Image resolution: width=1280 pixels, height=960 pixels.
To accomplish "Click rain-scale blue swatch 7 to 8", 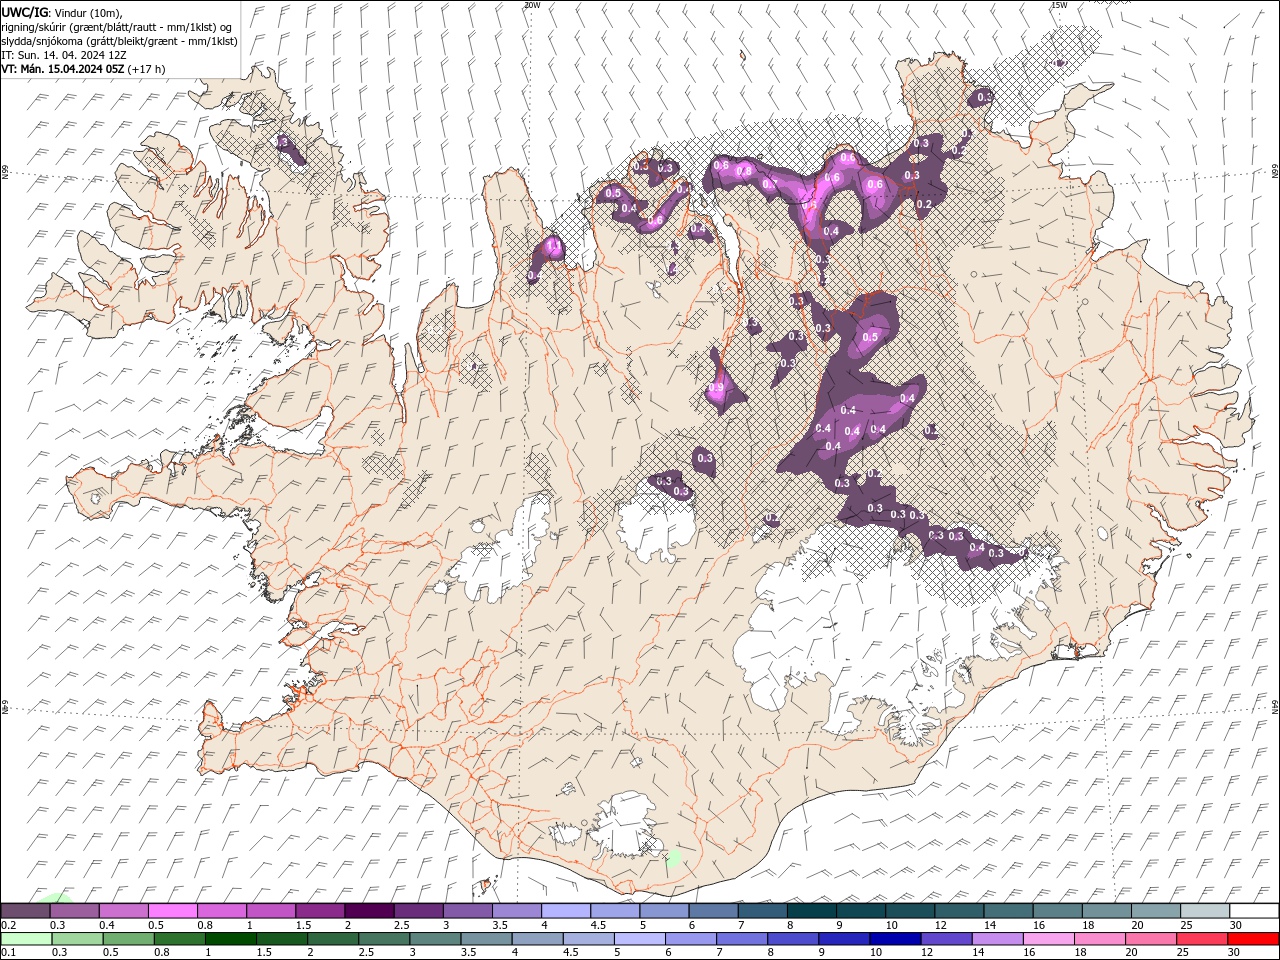I will pos(741,939).
